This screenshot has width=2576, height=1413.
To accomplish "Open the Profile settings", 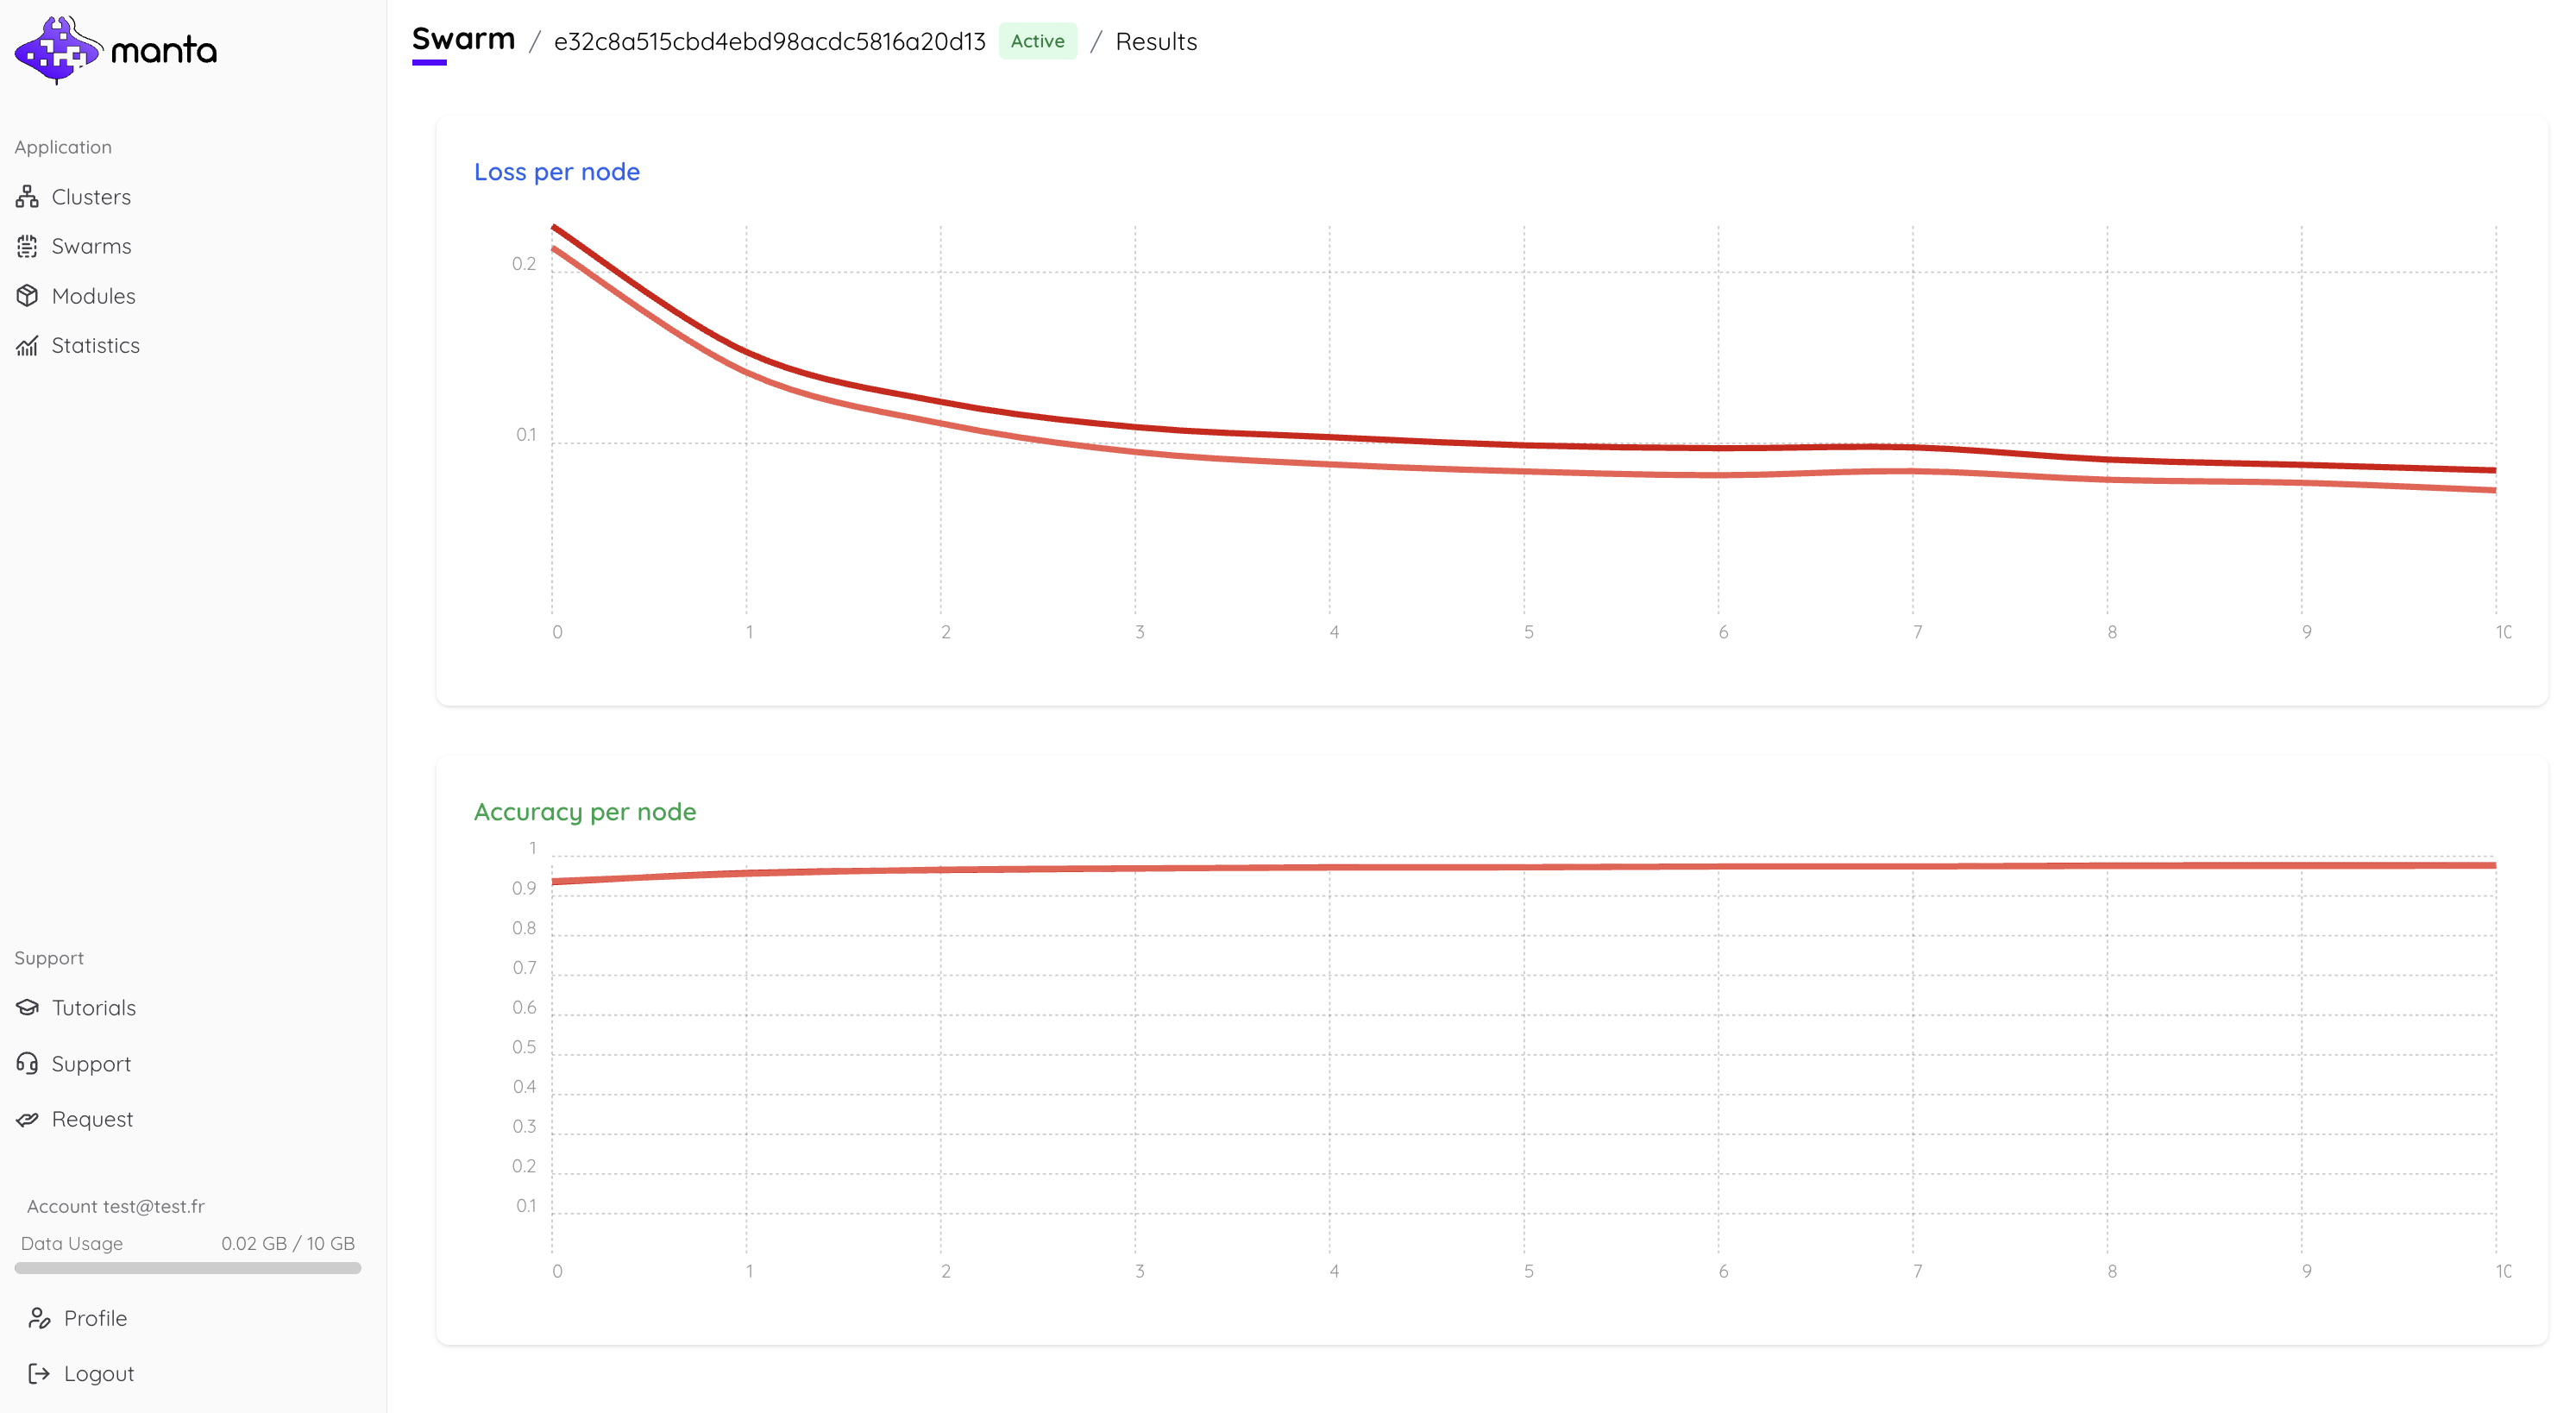I will click(x=95, y=1318).
